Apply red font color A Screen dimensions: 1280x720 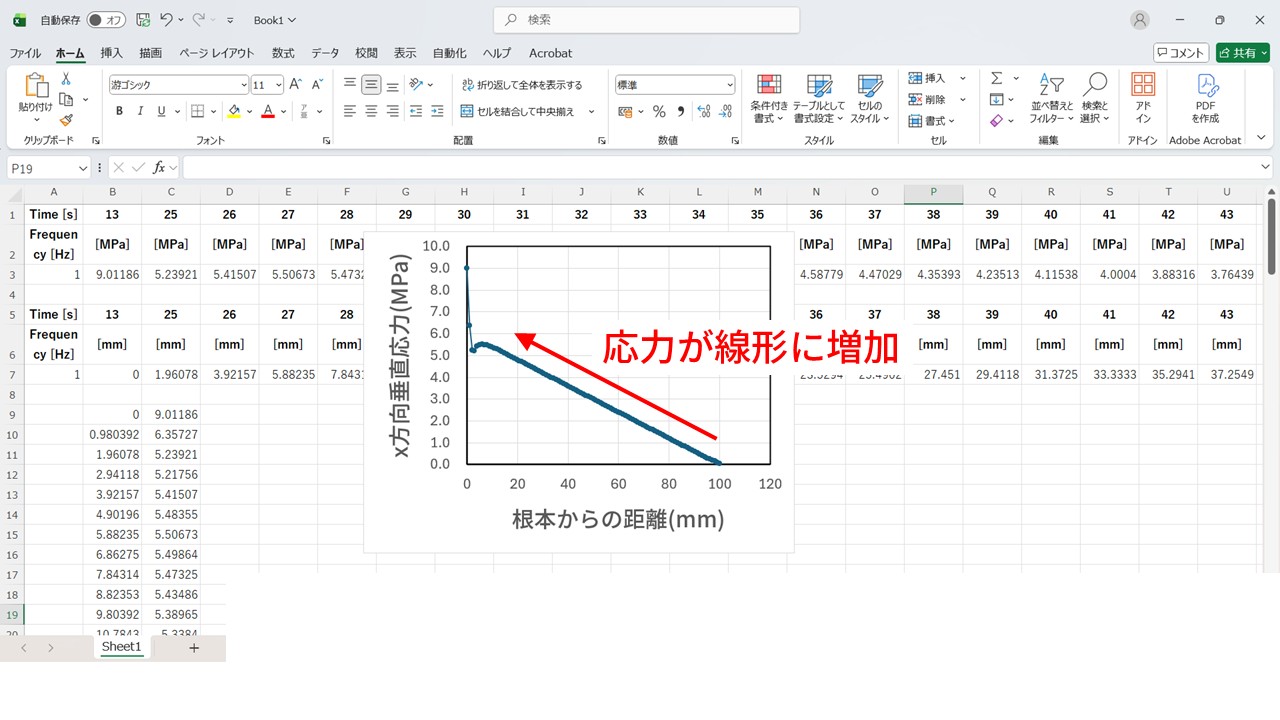(x=268, y=111)
